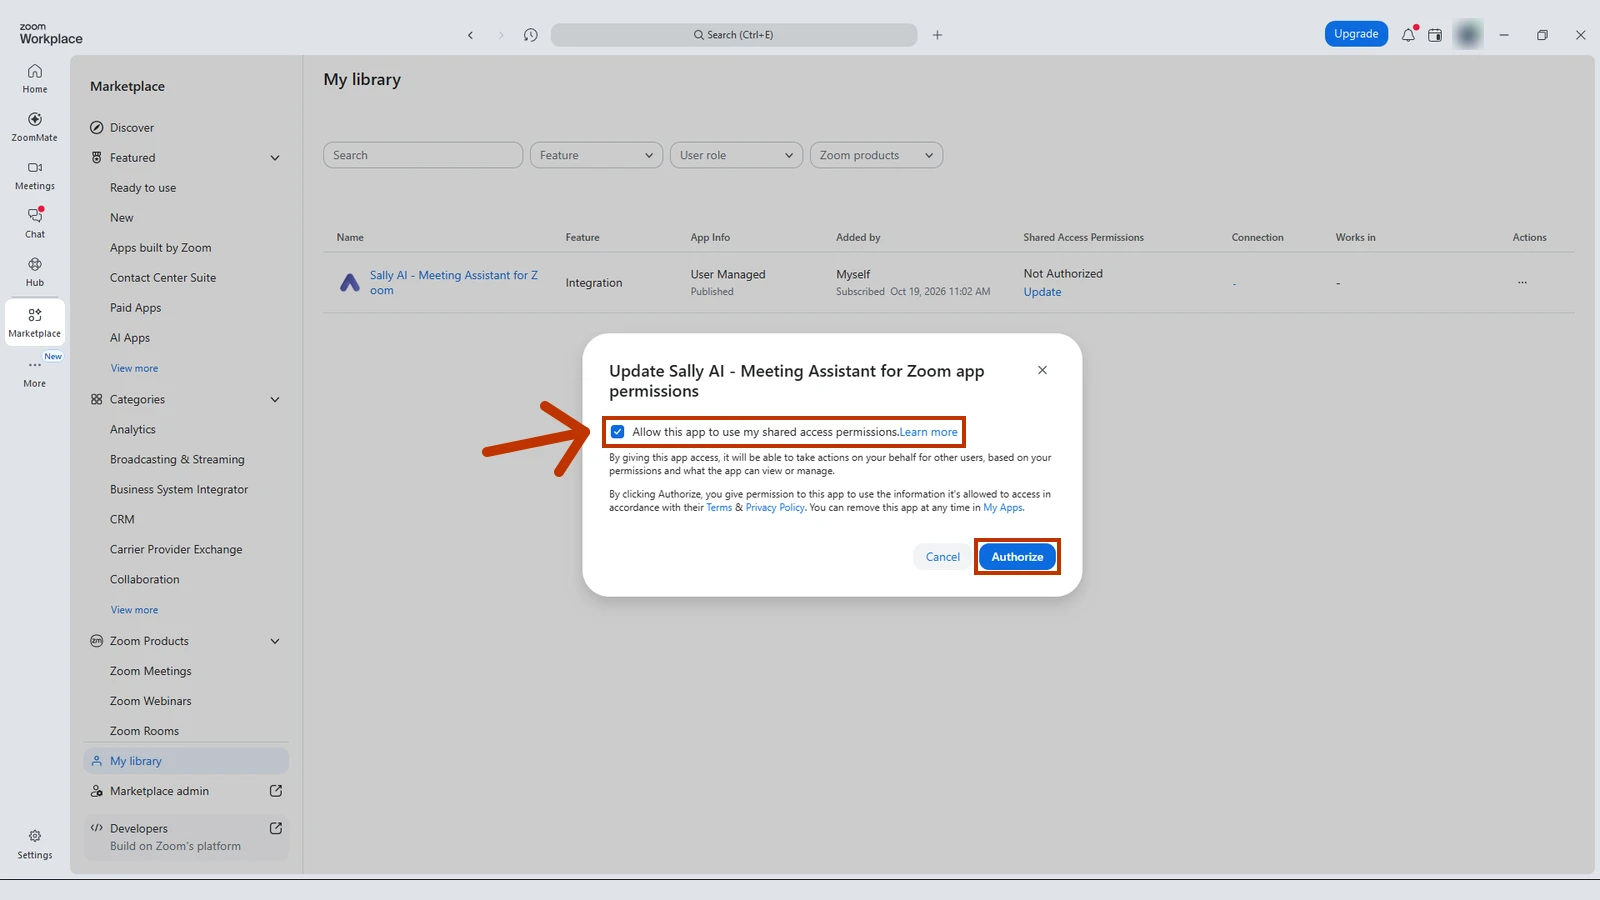Screen dimensions: 1600x900
Task: Open the Feature filter dropdown
Action: pyautogui.click(x=596, y=155)
